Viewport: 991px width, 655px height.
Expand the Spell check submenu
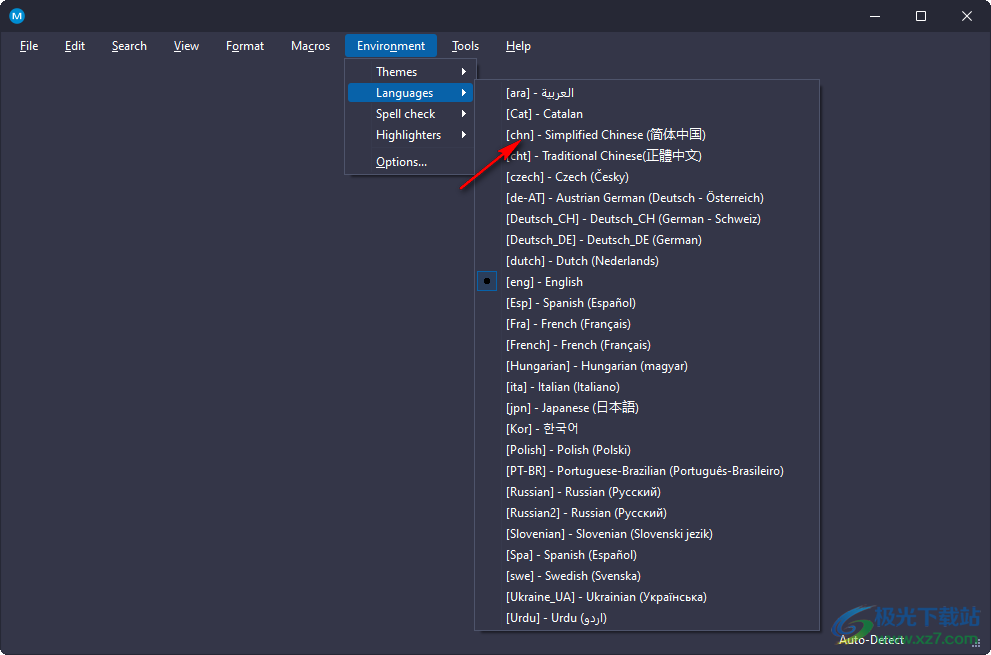(x=410, y=114)
